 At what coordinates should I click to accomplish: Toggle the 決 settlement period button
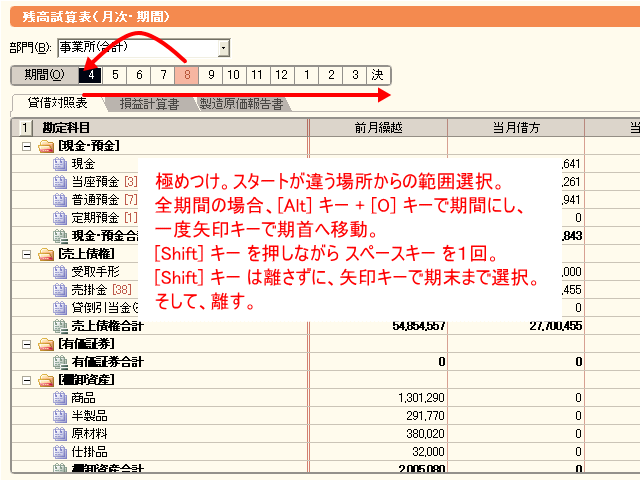[x=378, y=74]
